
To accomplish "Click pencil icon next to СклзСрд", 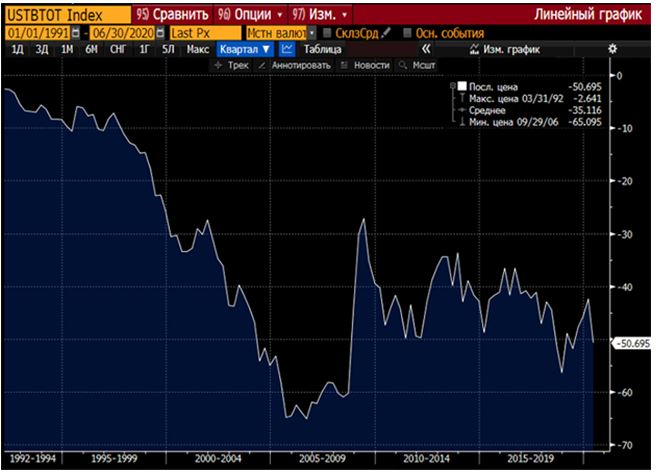I will click(386, 33).
